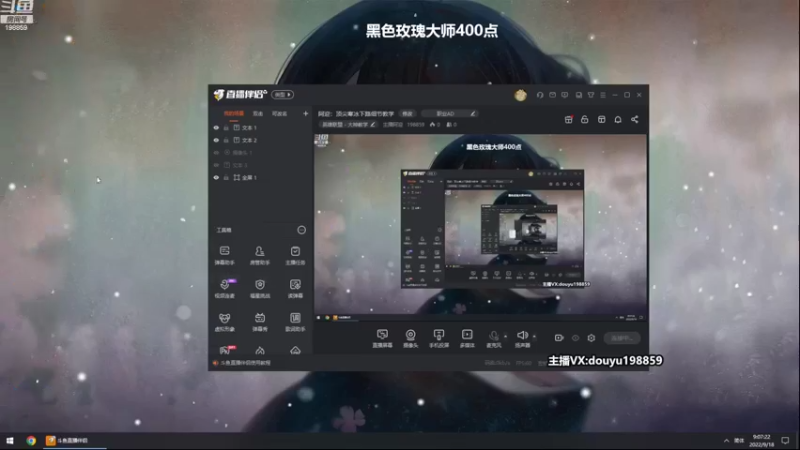Open the 房管助手 tool in toolbox
This screenshot has height=450, width=800.
pos(260,255)
